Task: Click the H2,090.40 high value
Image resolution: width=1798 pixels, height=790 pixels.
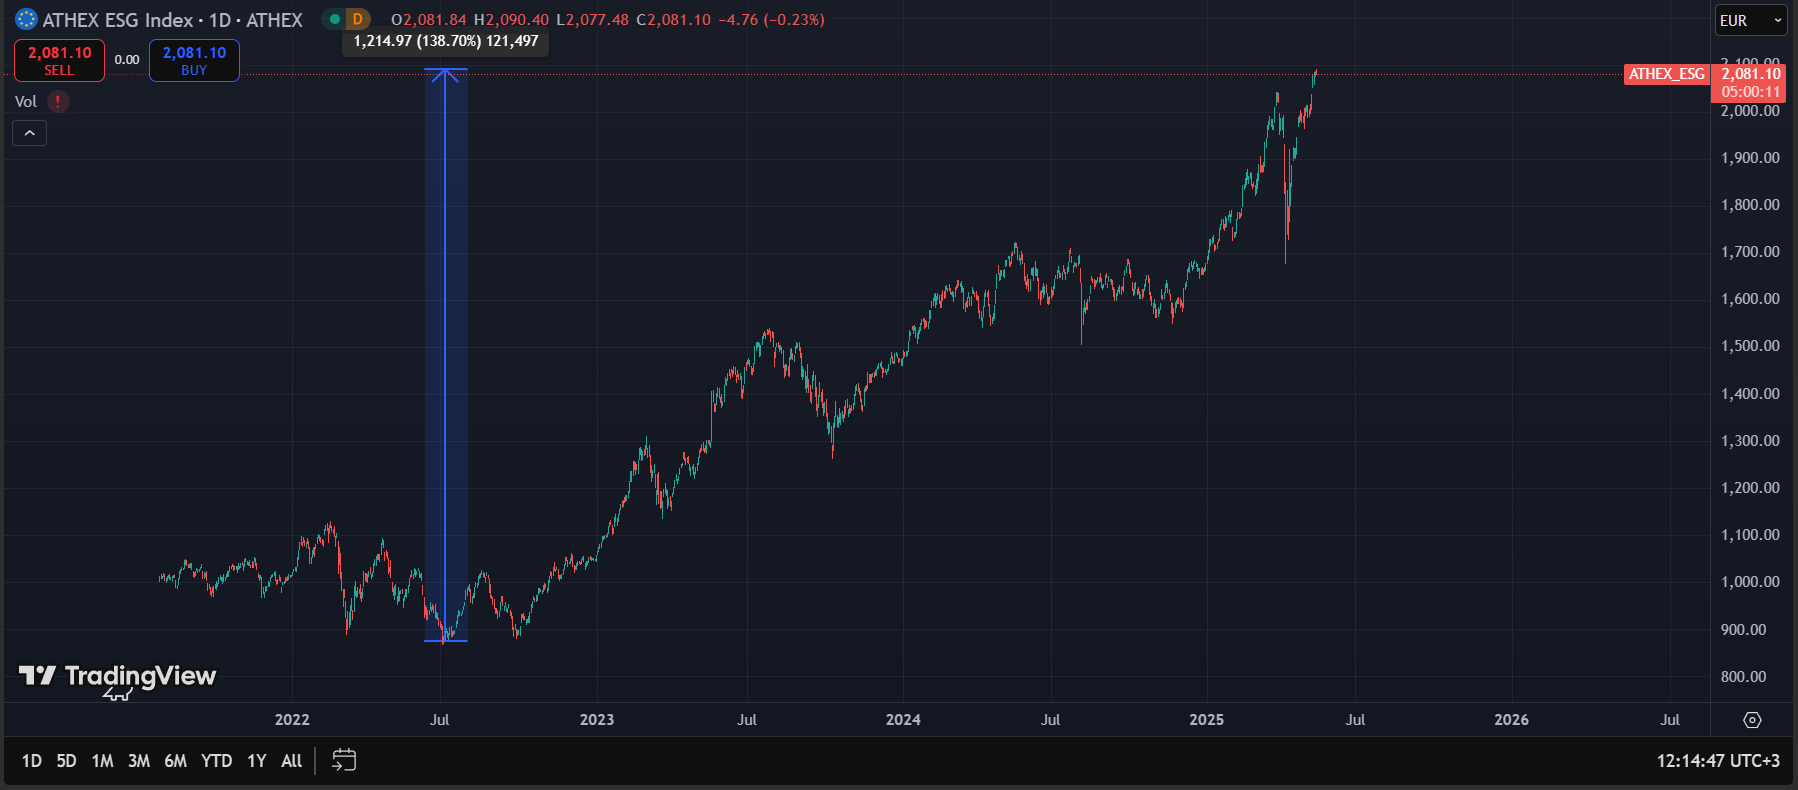Action: pos(511,20)
